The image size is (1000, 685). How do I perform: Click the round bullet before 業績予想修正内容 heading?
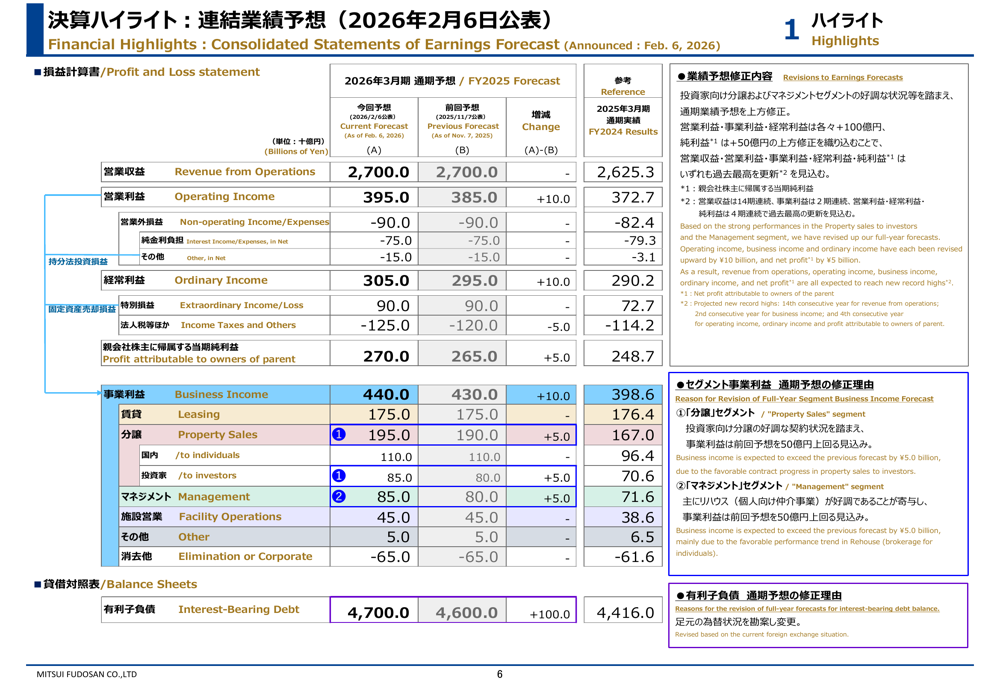point(681,77)
